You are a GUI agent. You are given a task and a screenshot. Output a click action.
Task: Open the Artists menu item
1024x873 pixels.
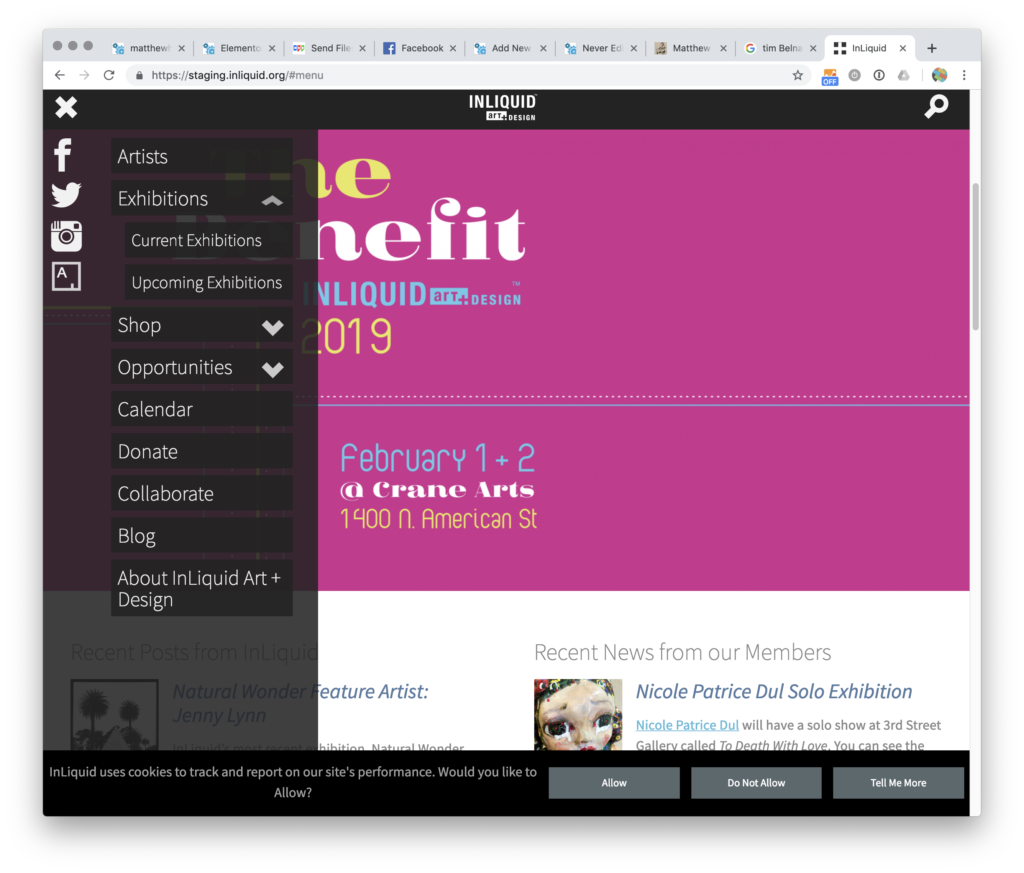pyautogui.click(x=201, y=157)
